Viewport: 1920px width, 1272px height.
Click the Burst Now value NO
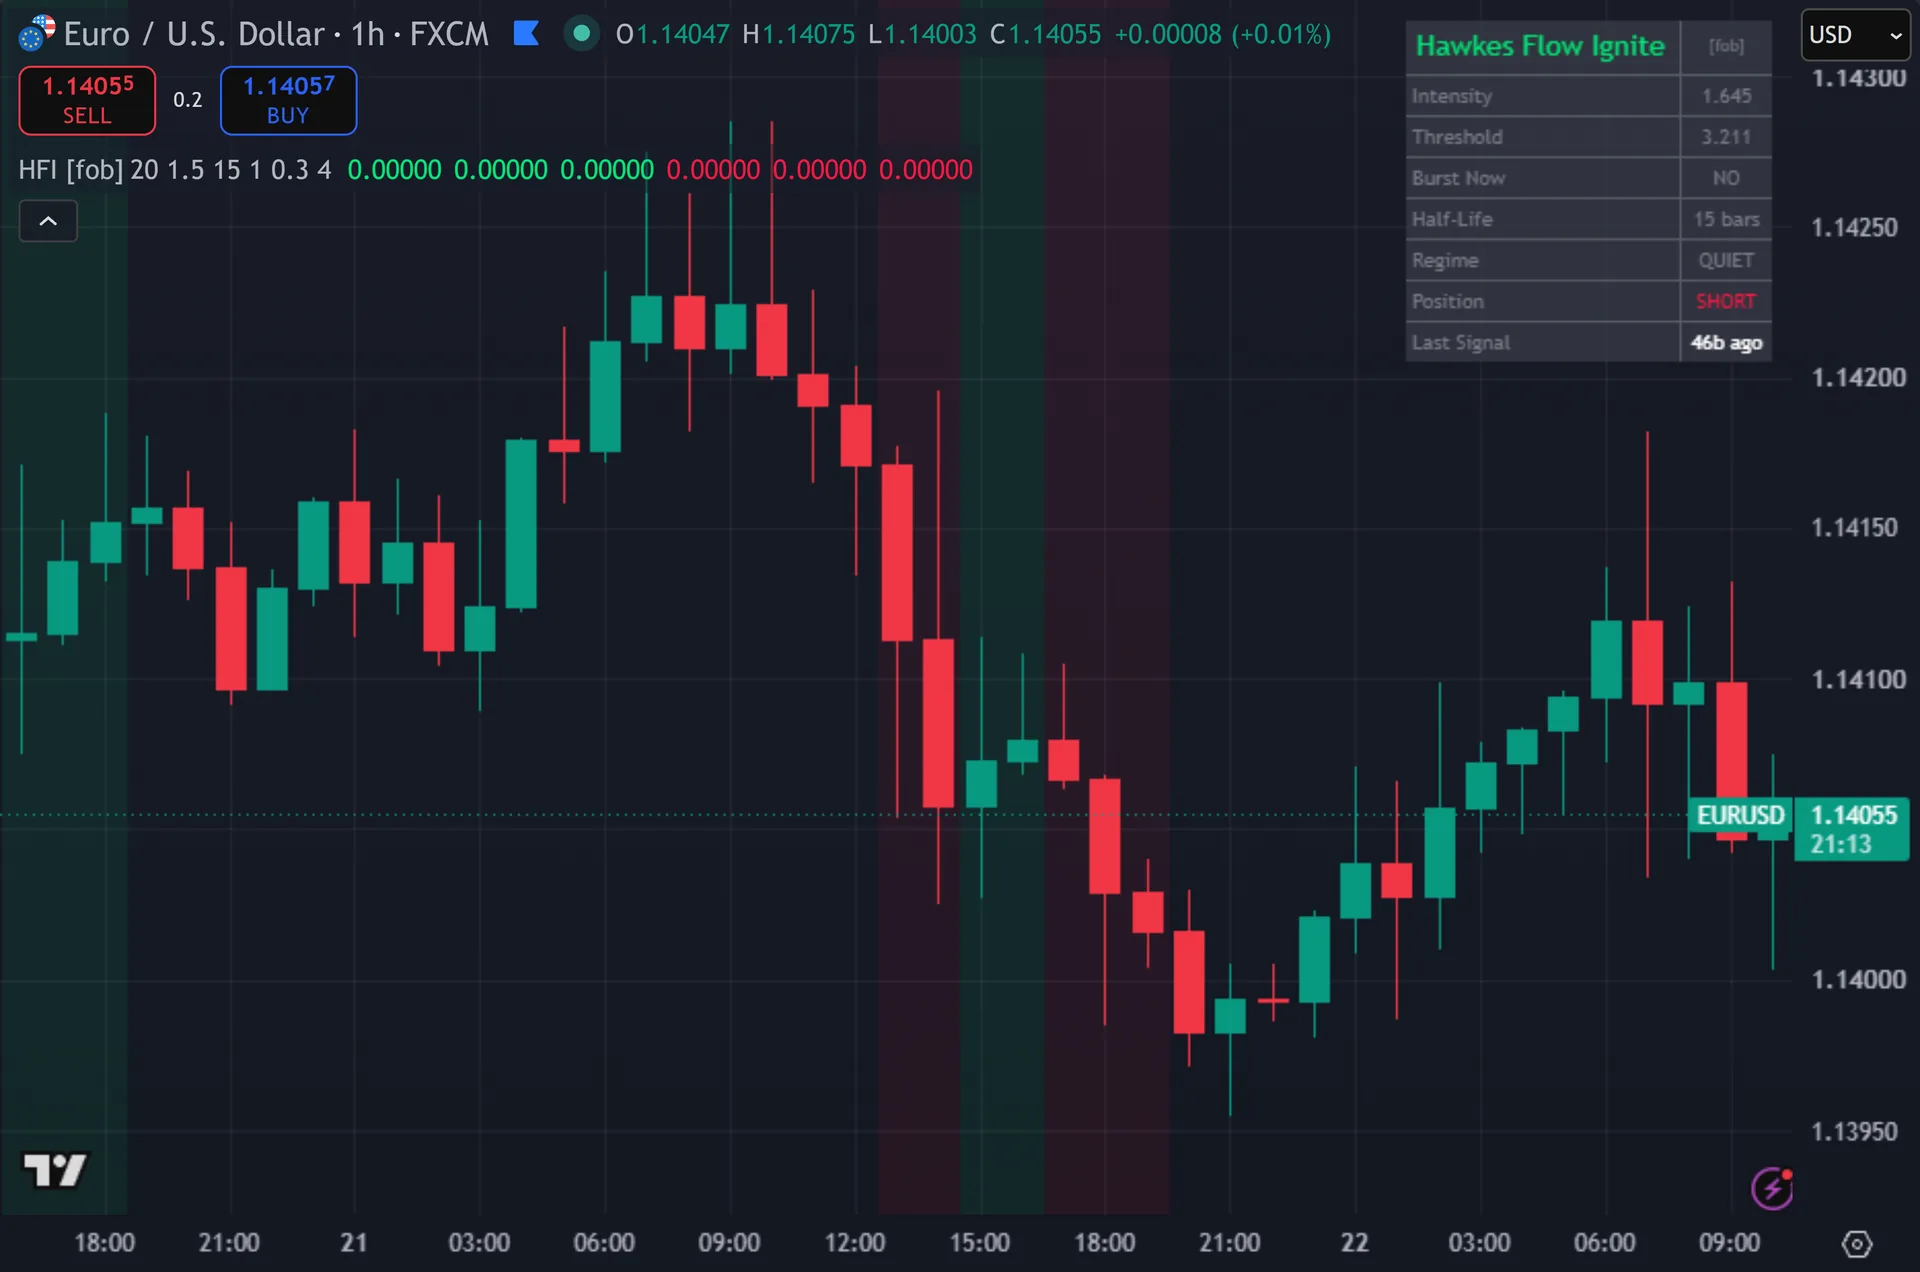point(1727,178)
